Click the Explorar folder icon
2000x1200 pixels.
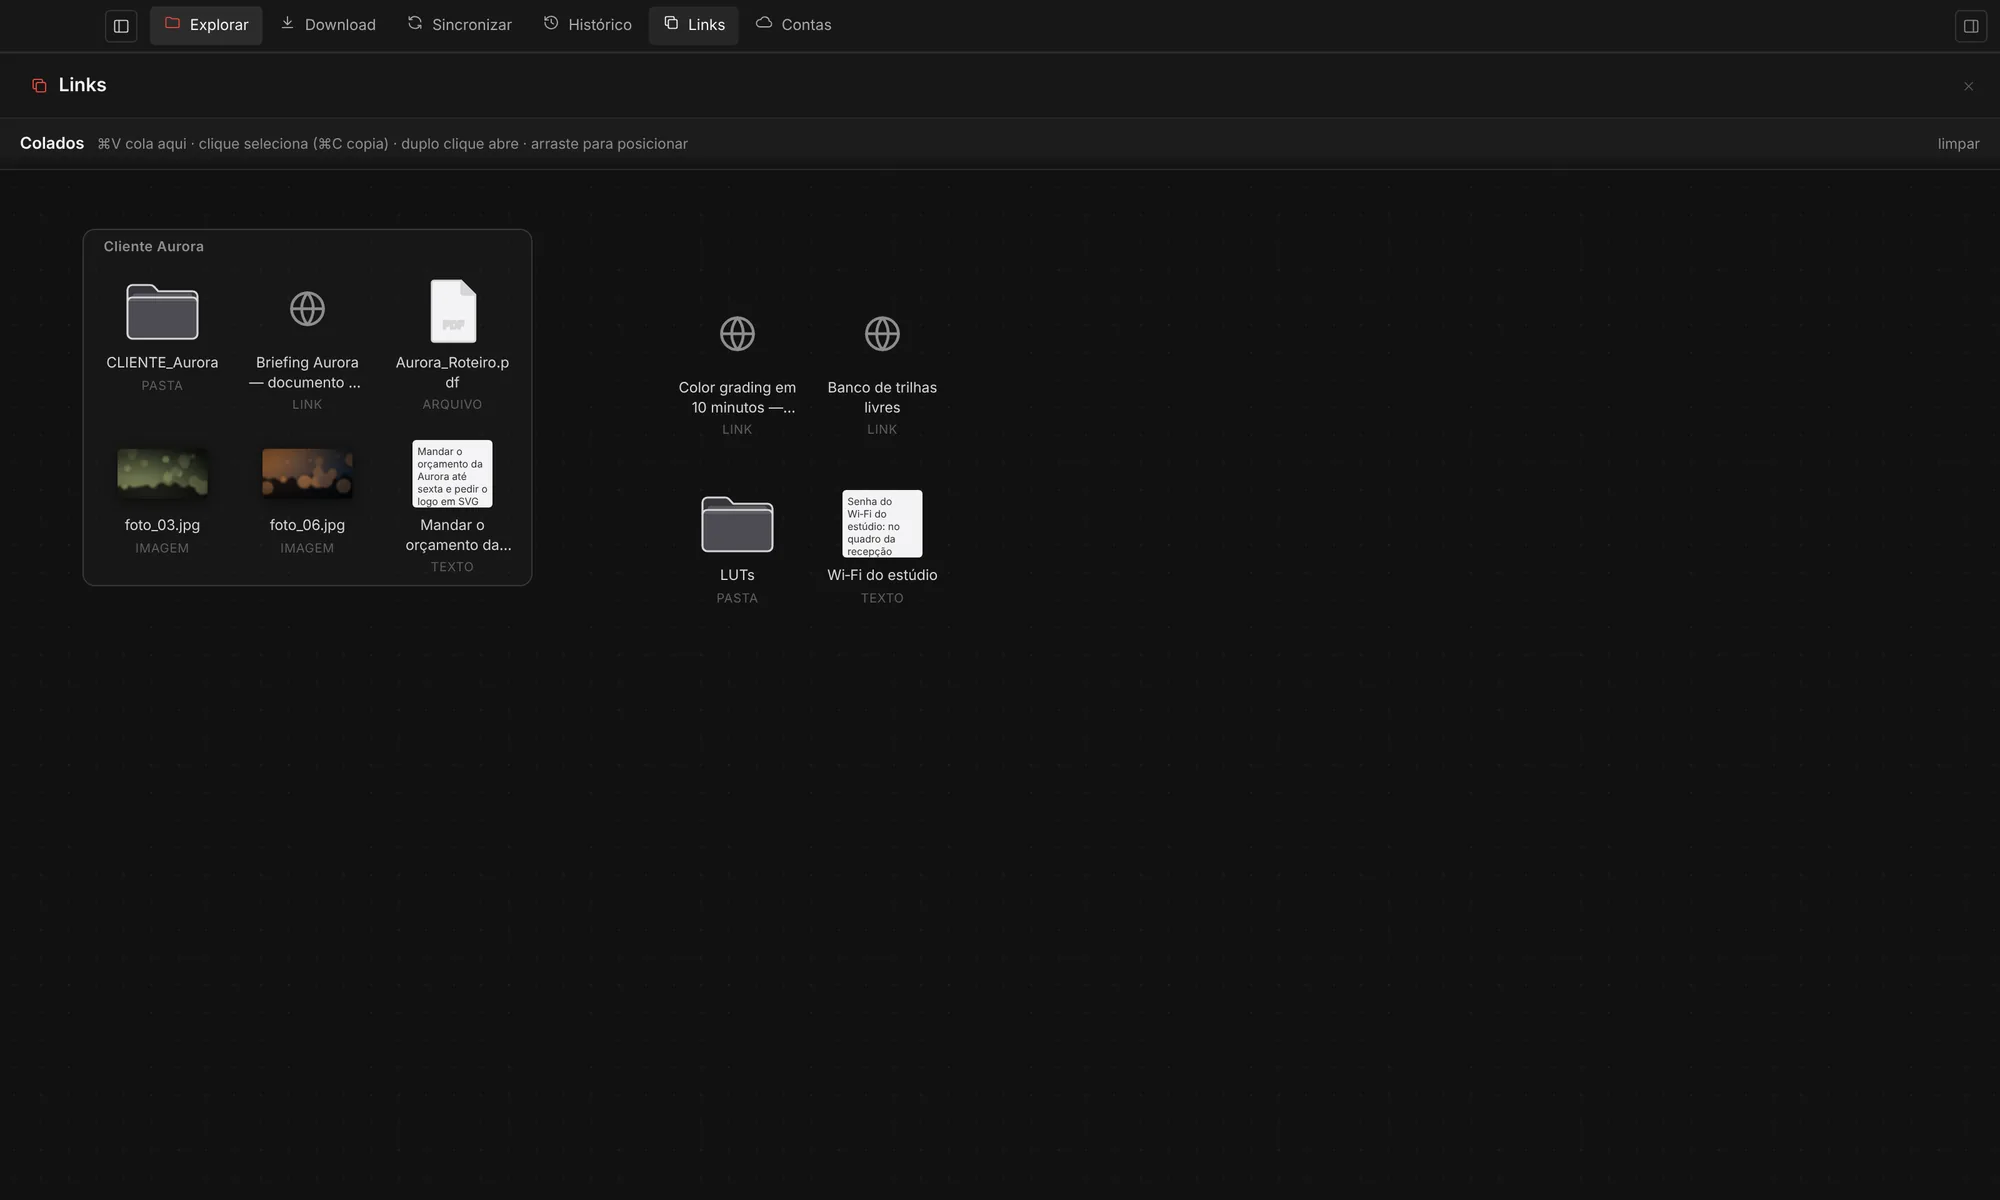tap(172, 23)
